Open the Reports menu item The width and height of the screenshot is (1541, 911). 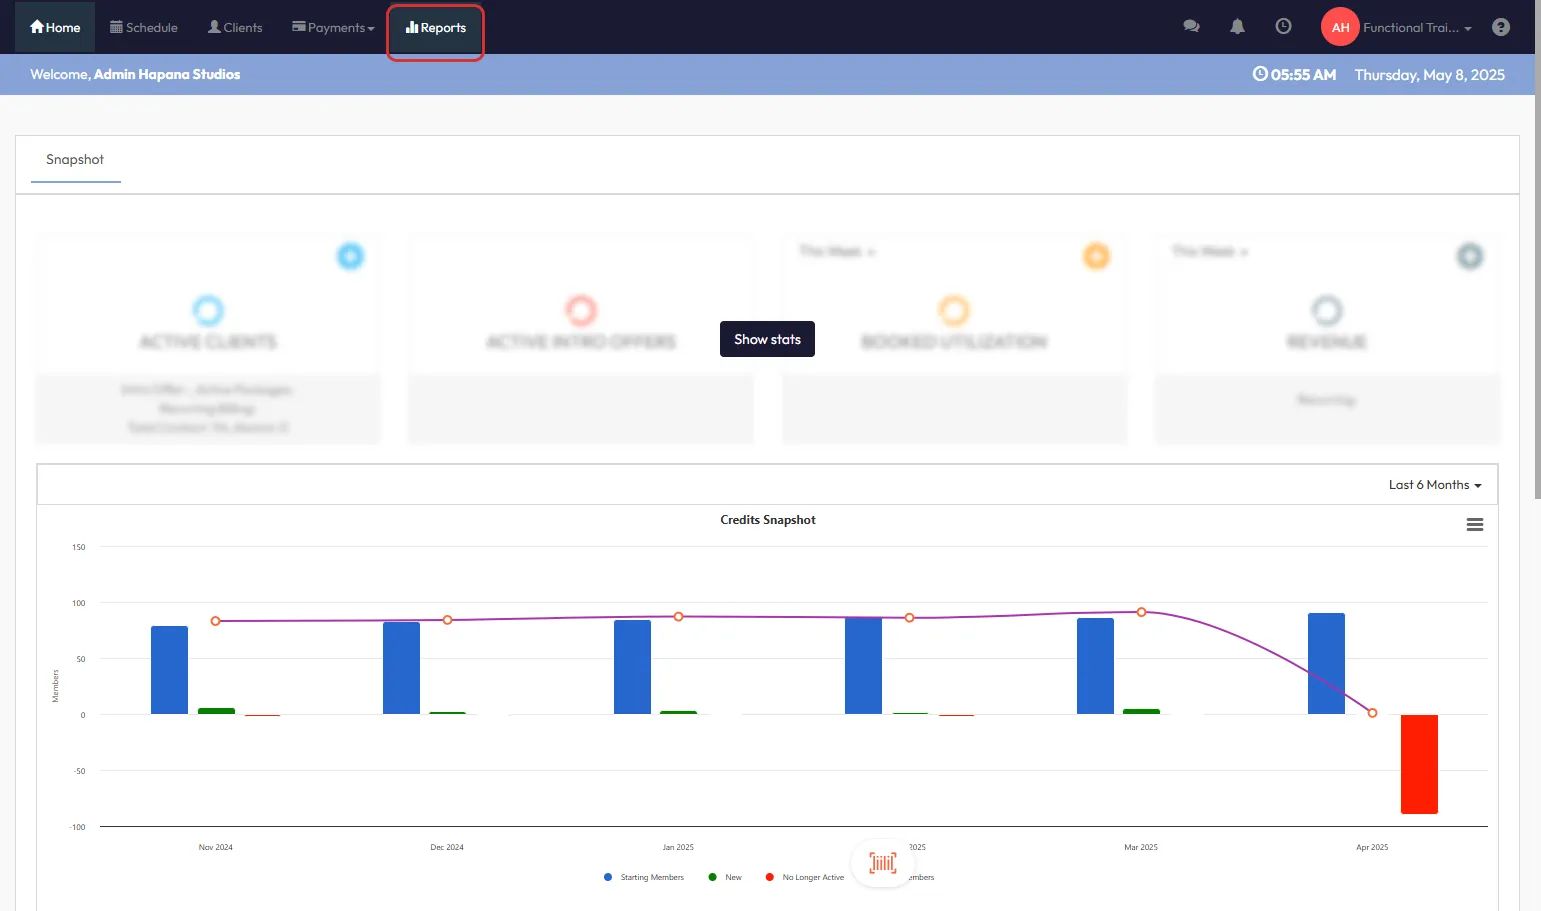[436, 28]
